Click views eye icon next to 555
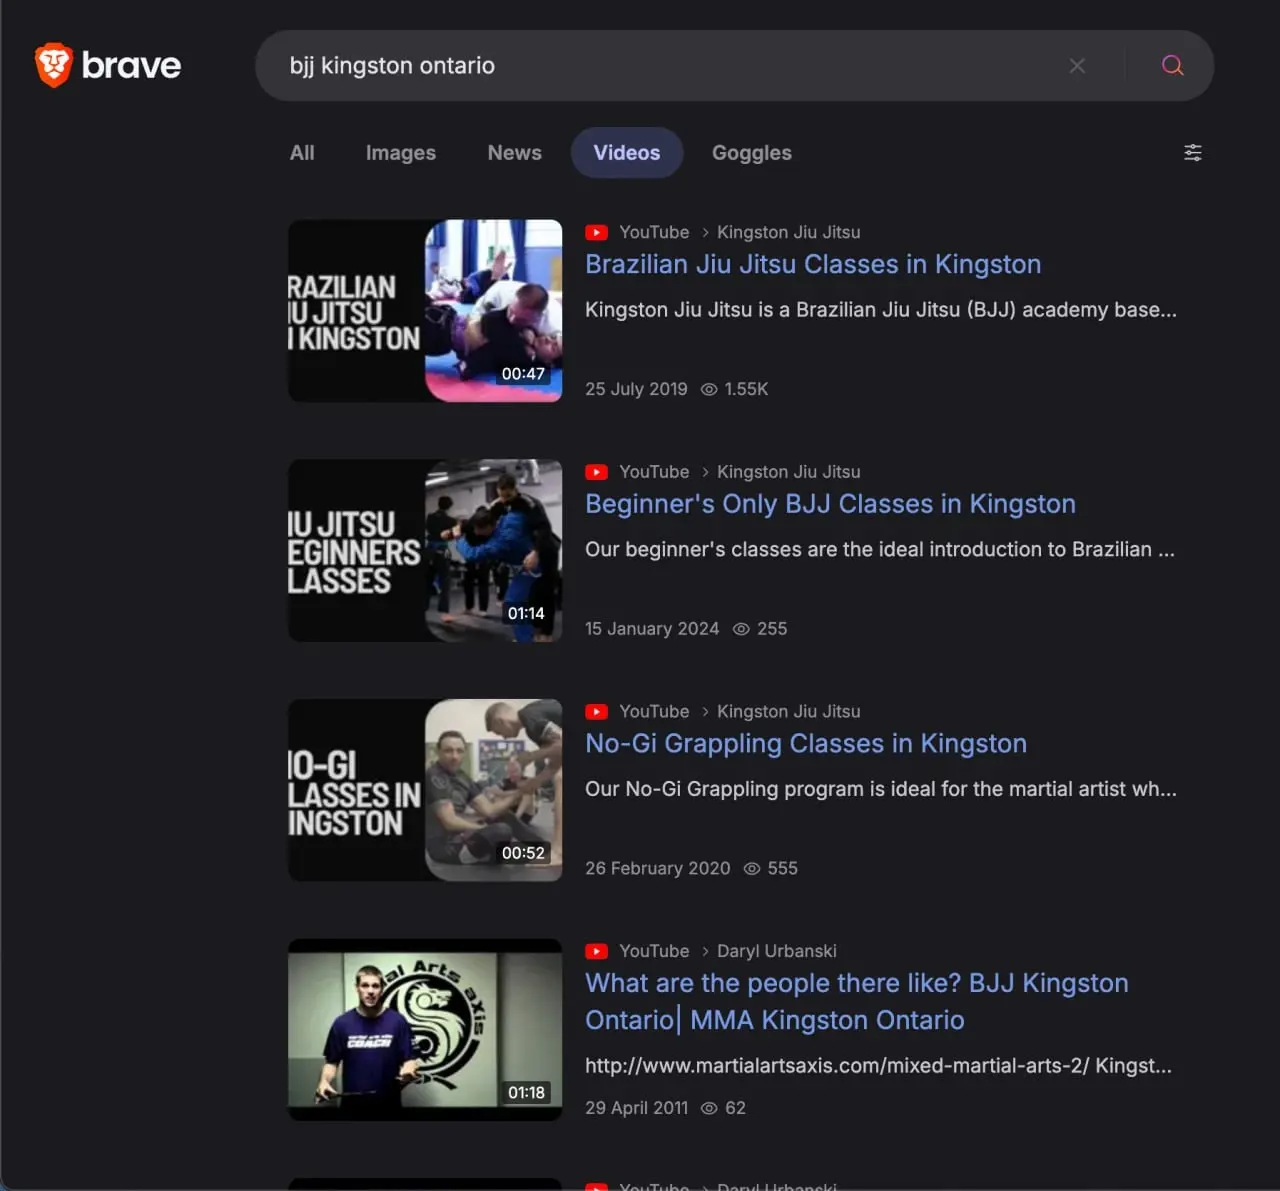Viewport: 1280px width, 1191px height. point(752,869)
